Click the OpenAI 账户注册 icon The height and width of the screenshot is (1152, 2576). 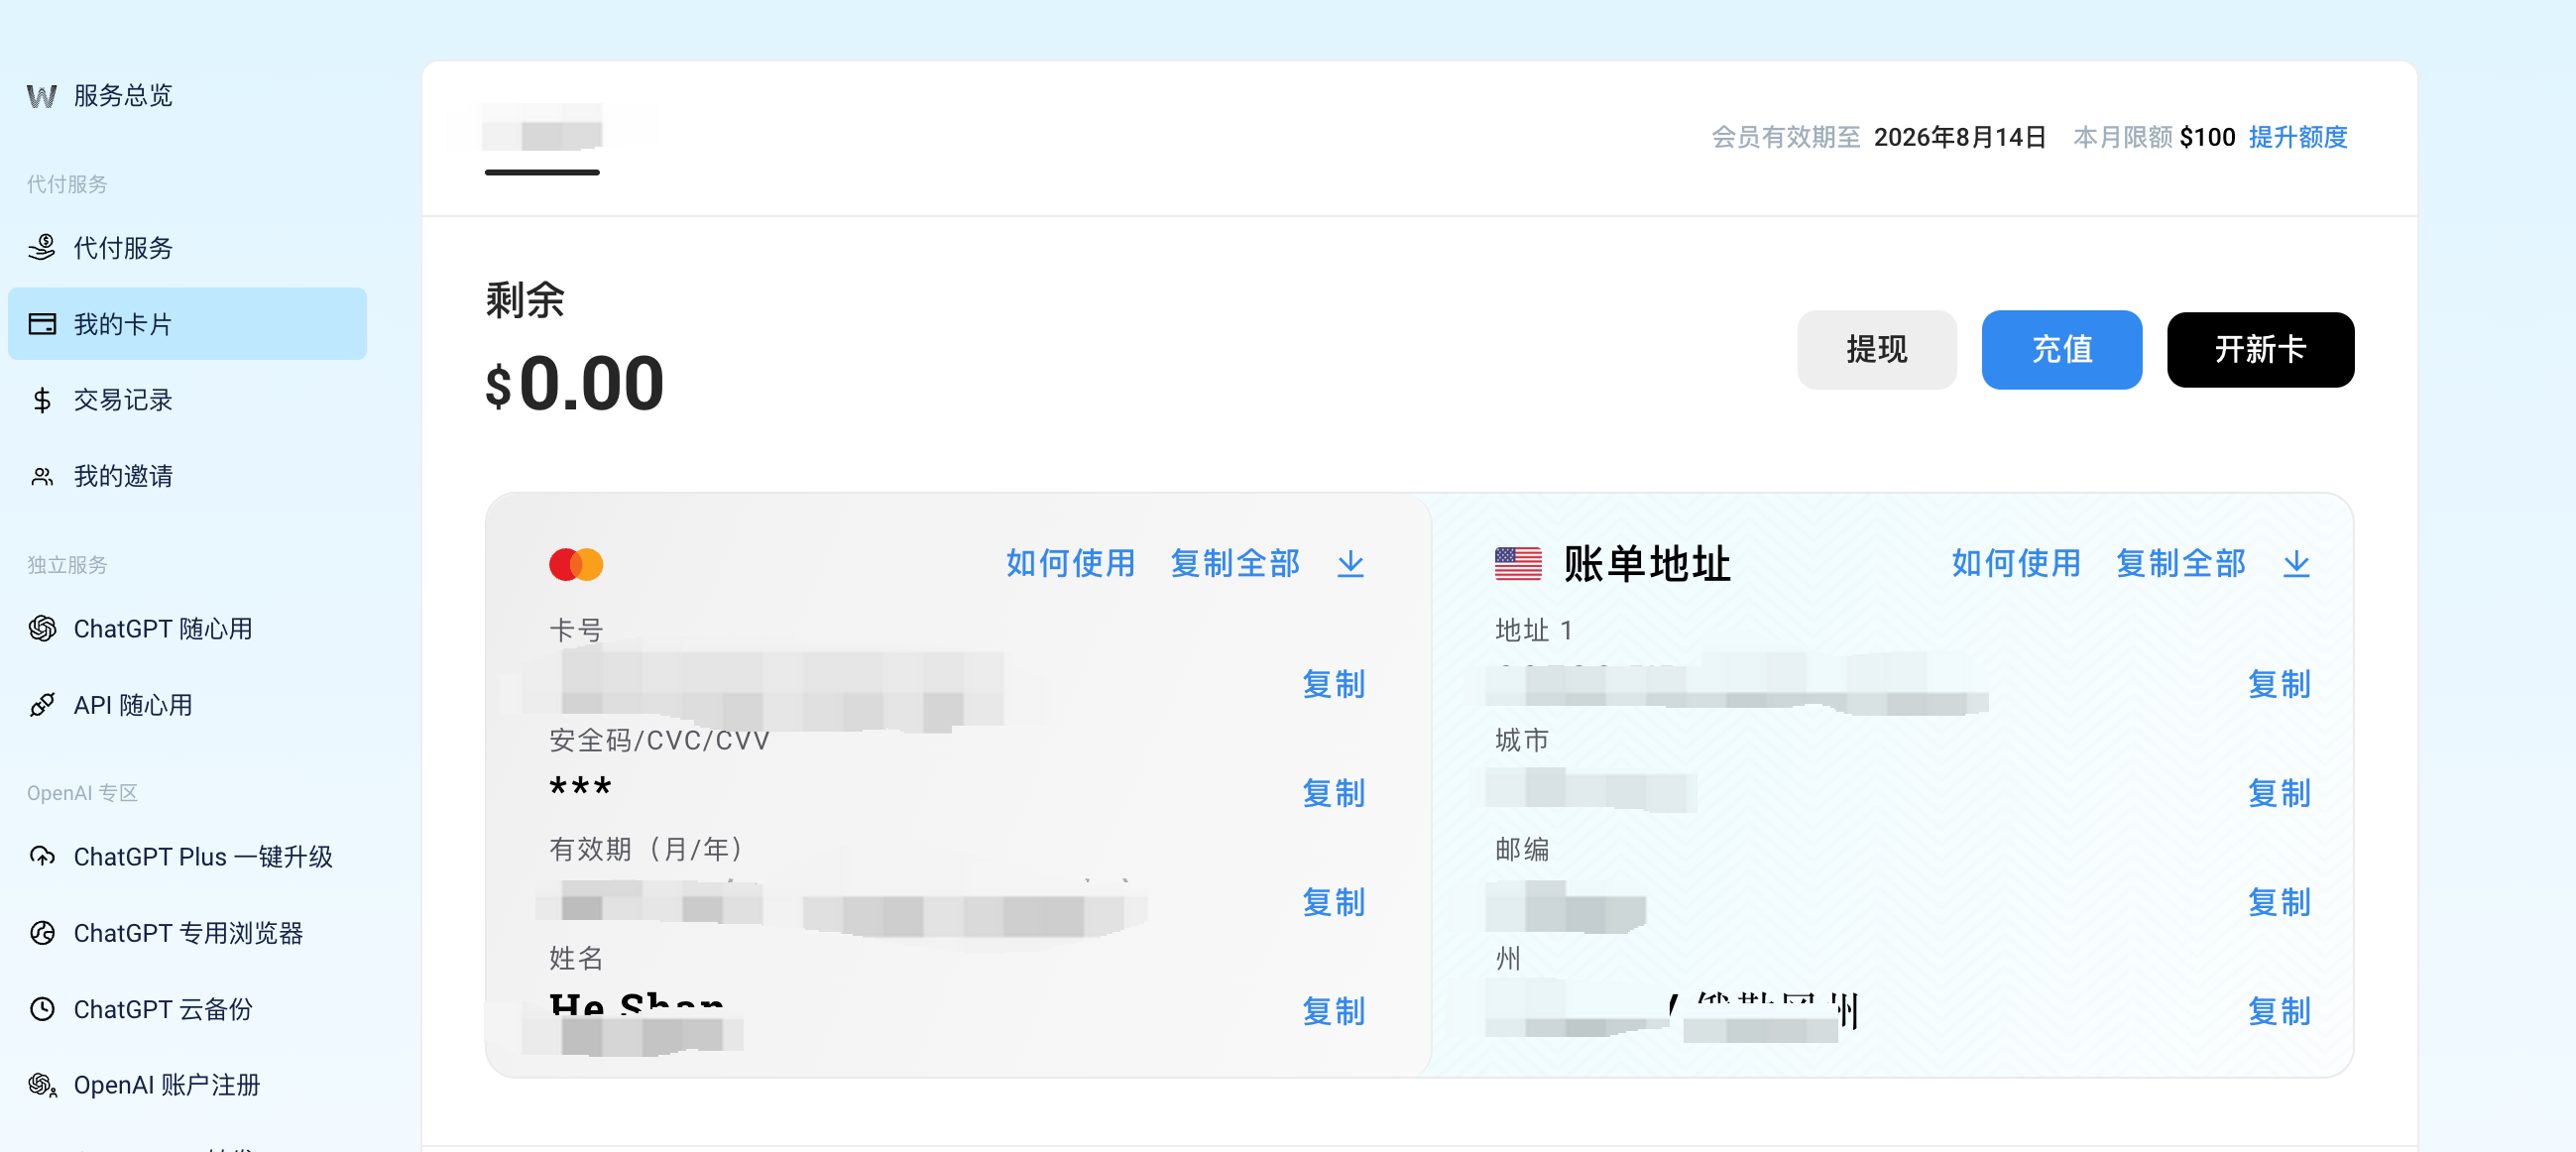coord(42,1085)
